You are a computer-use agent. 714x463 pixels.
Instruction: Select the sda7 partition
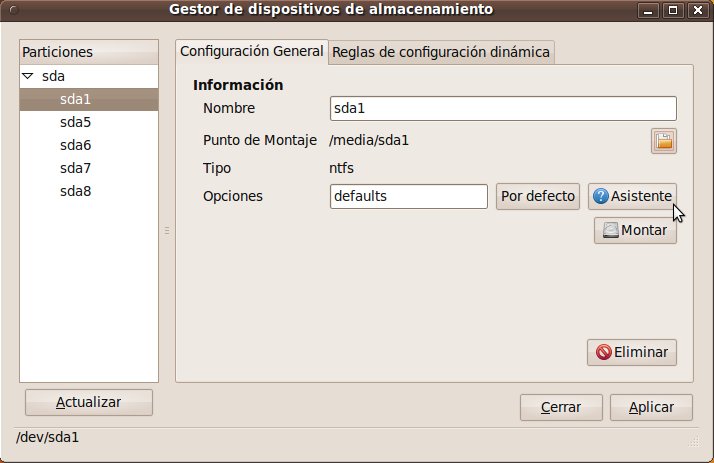click(89, 168)
